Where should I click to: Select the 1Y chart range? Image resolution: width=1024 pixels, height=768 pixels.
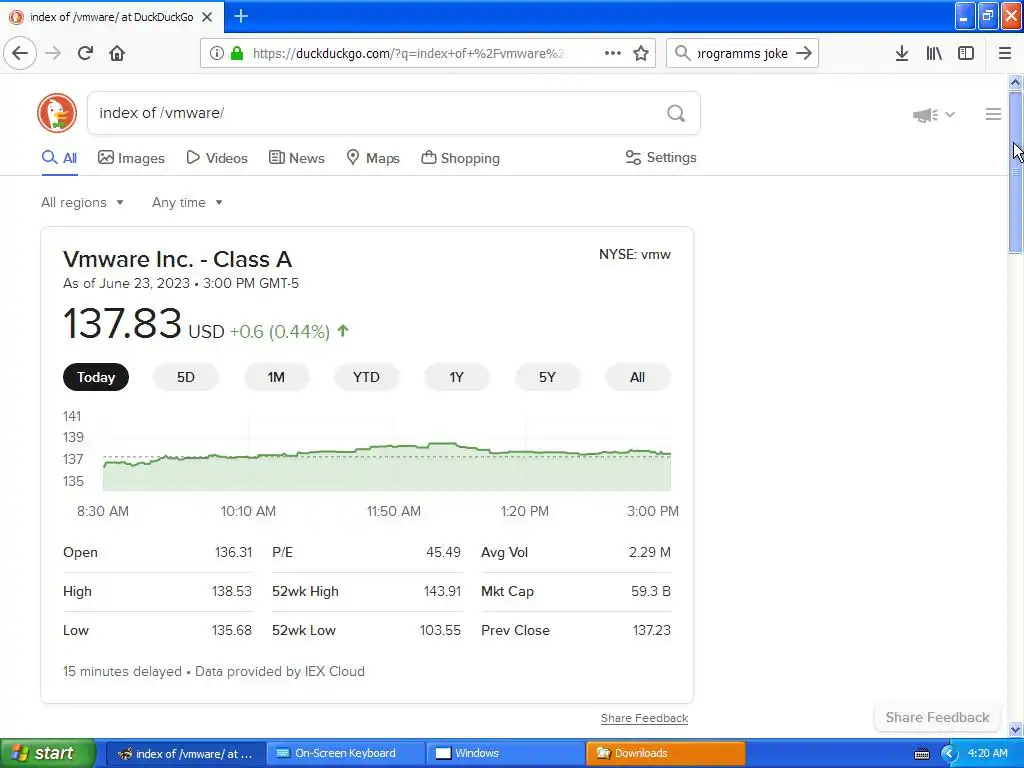[456, 377]
